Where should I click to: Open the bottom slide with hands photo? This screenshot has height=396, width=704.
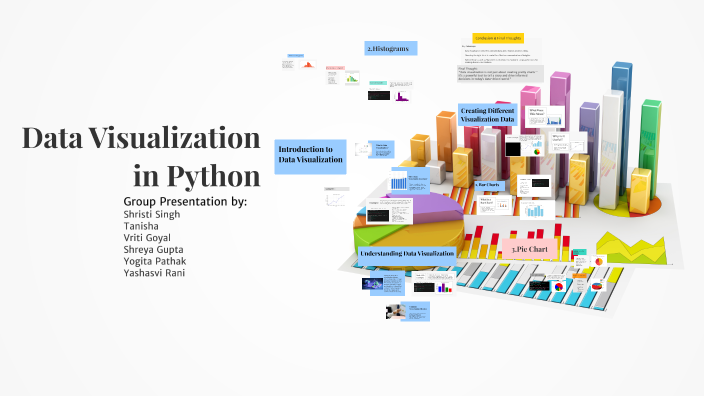(x=407, y=311)
